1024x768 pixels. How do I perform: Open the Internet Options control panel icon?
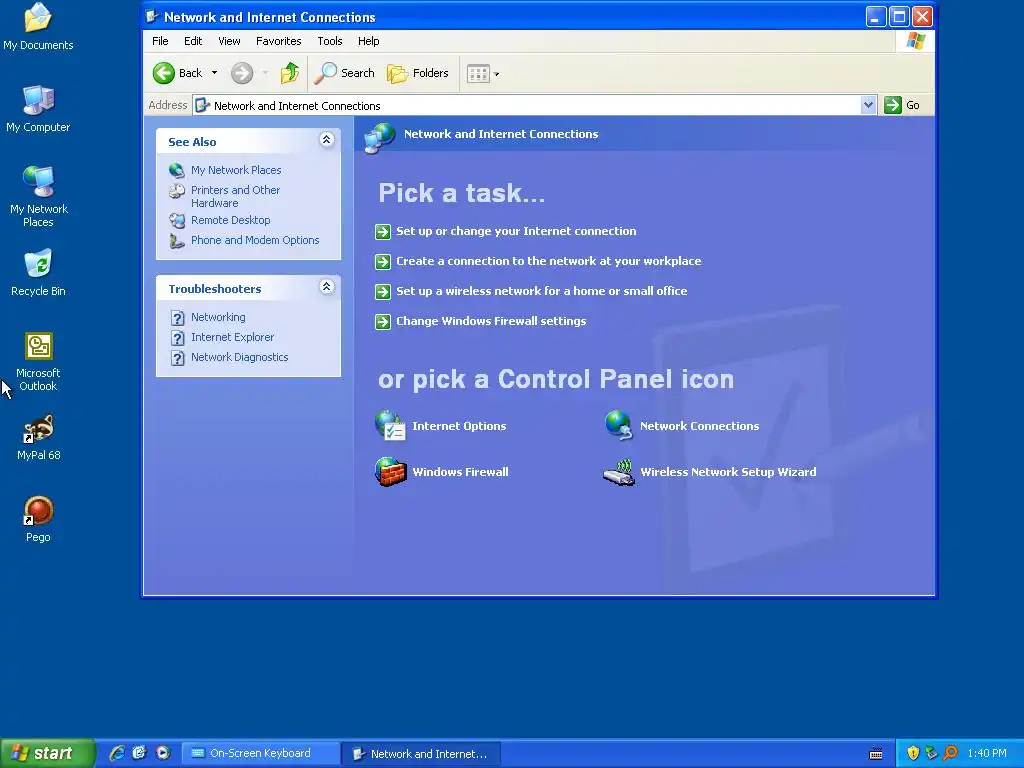[x=390, y=425]
